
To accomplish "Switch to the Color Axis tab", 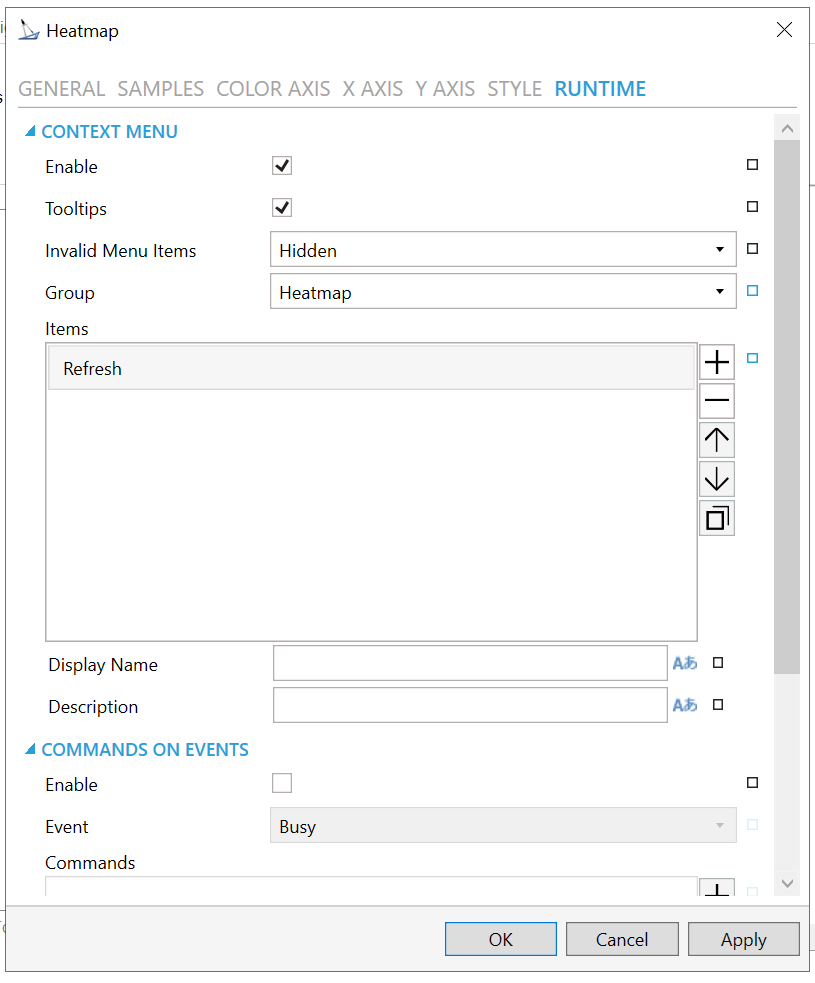I will pyautogui.click(x=273, y=89).
